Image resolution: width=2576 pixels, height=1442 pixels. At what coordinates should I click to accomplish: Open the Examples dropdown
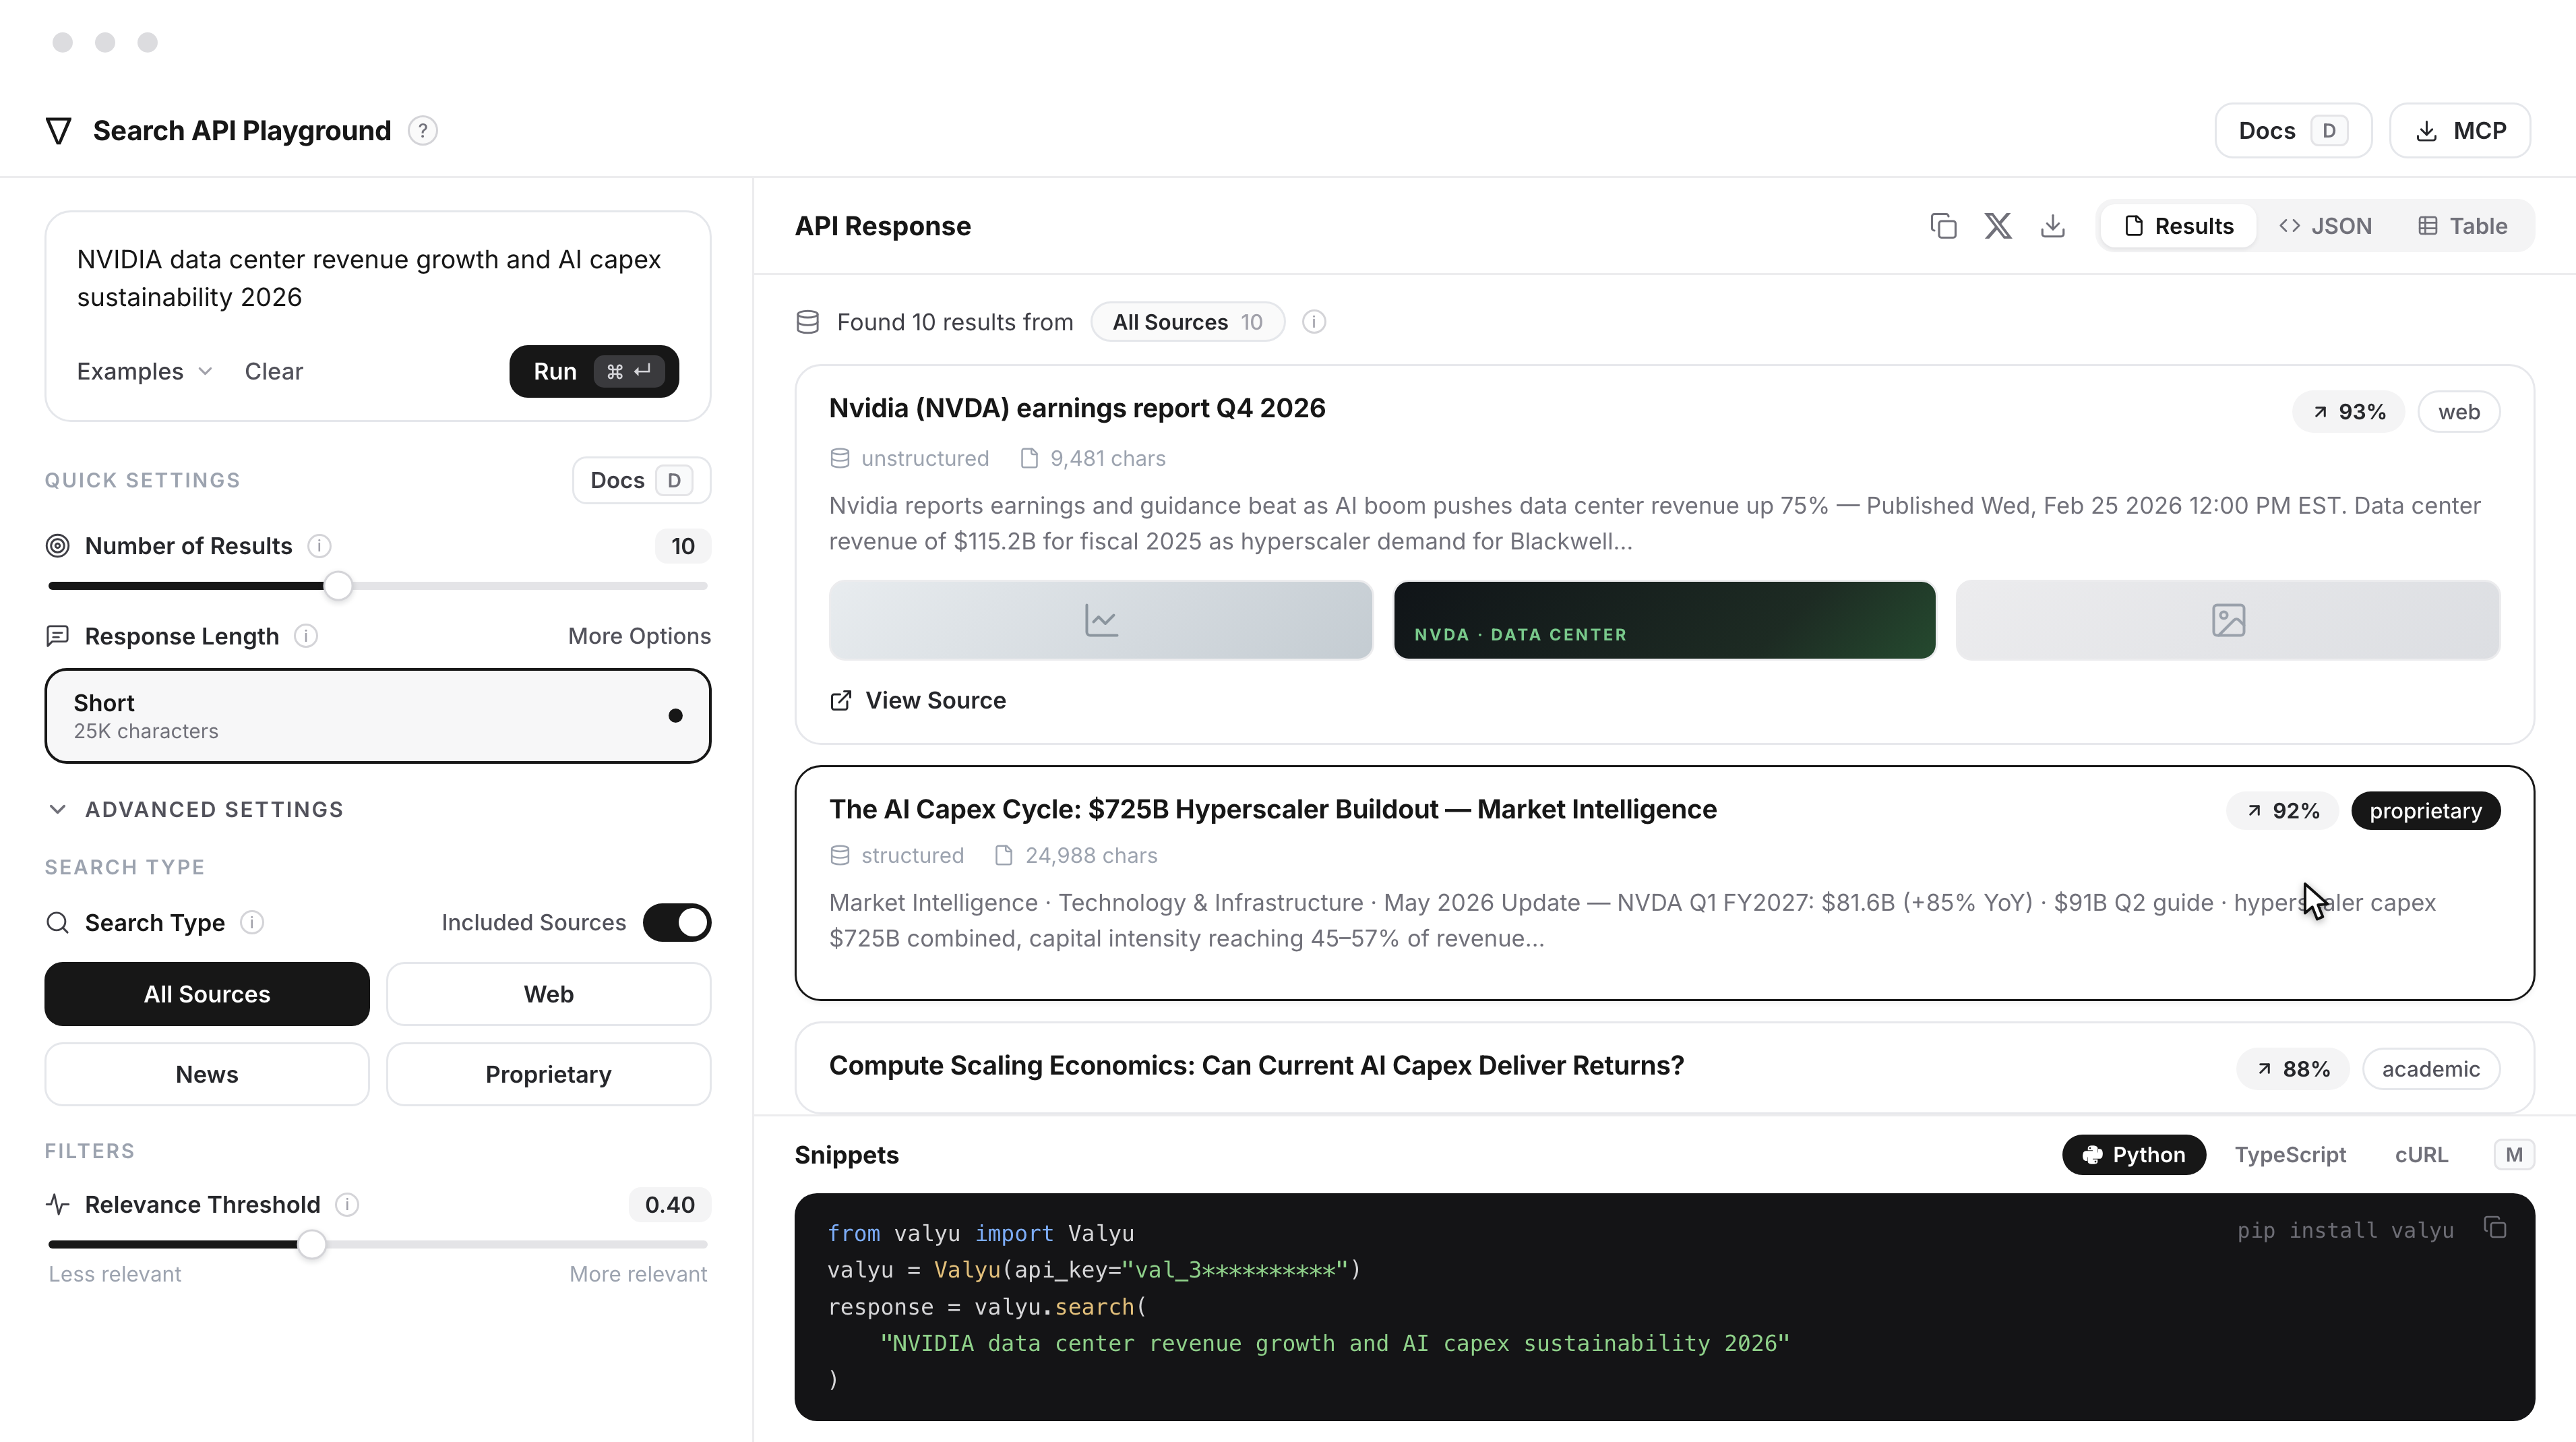145,372
